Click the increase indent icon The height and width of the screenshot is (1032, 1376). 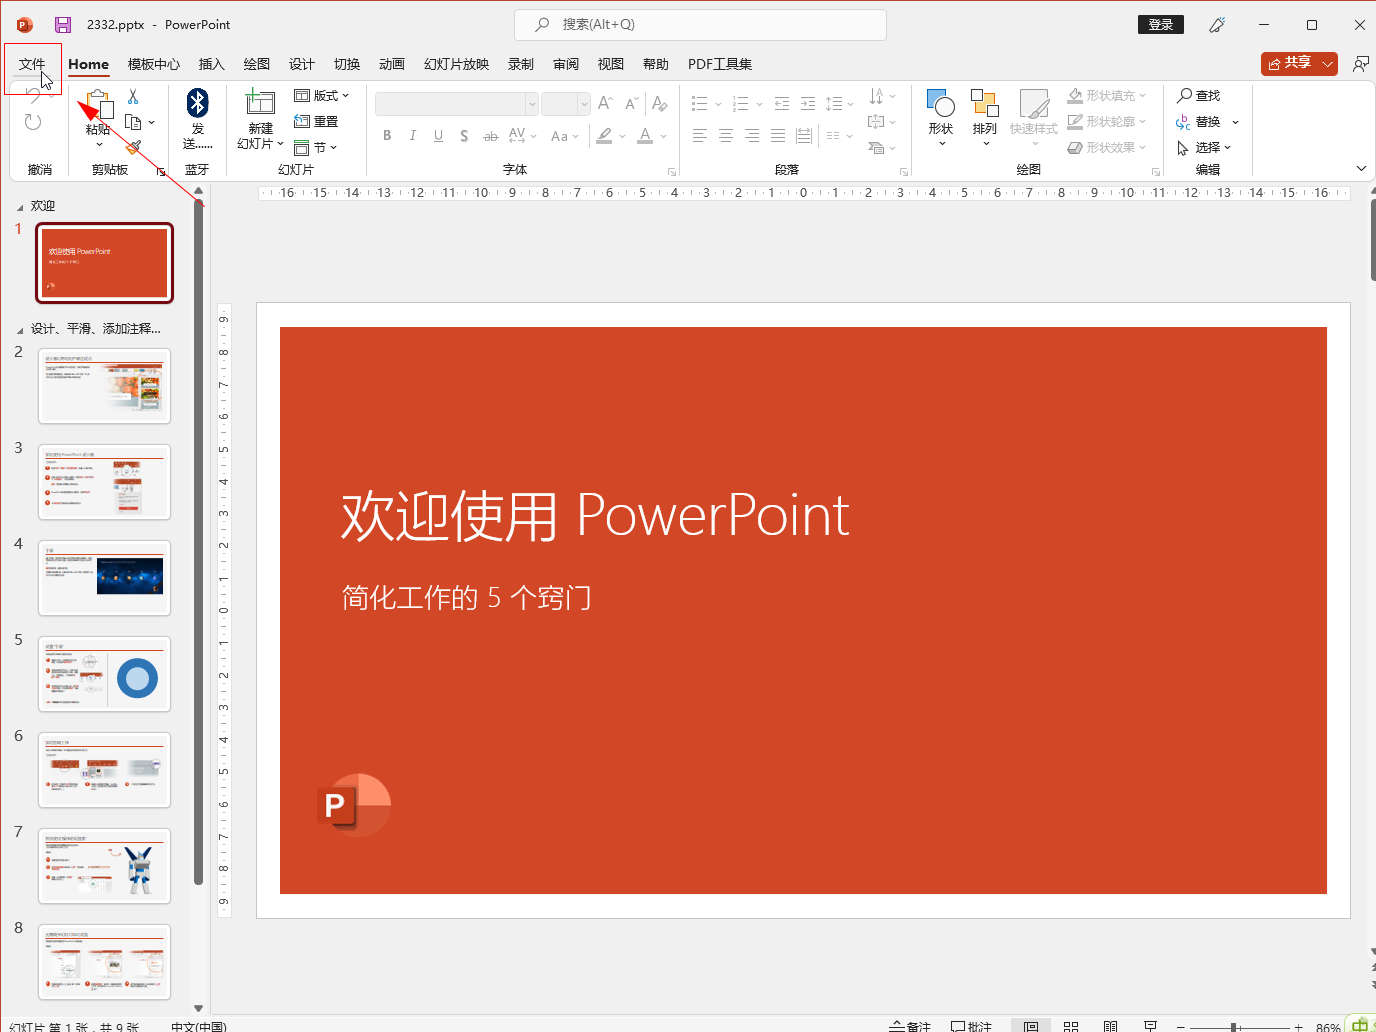pyautogui.click(x=808, y=103)
